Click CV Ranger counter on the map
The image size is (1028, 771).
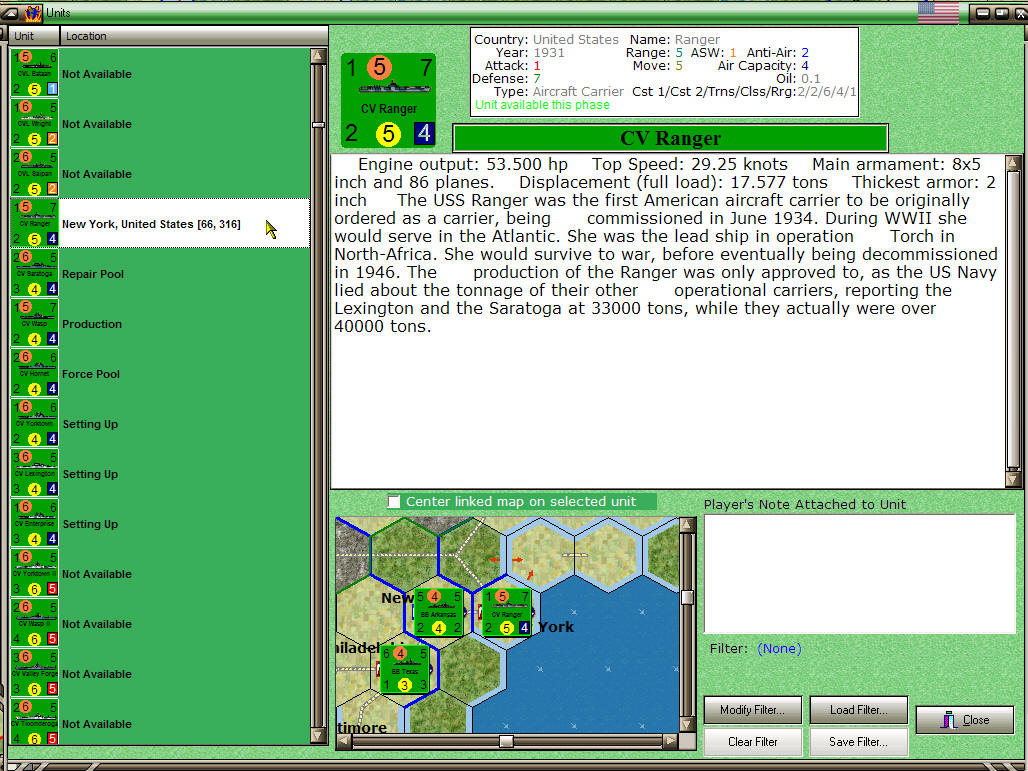click(506, 612)
